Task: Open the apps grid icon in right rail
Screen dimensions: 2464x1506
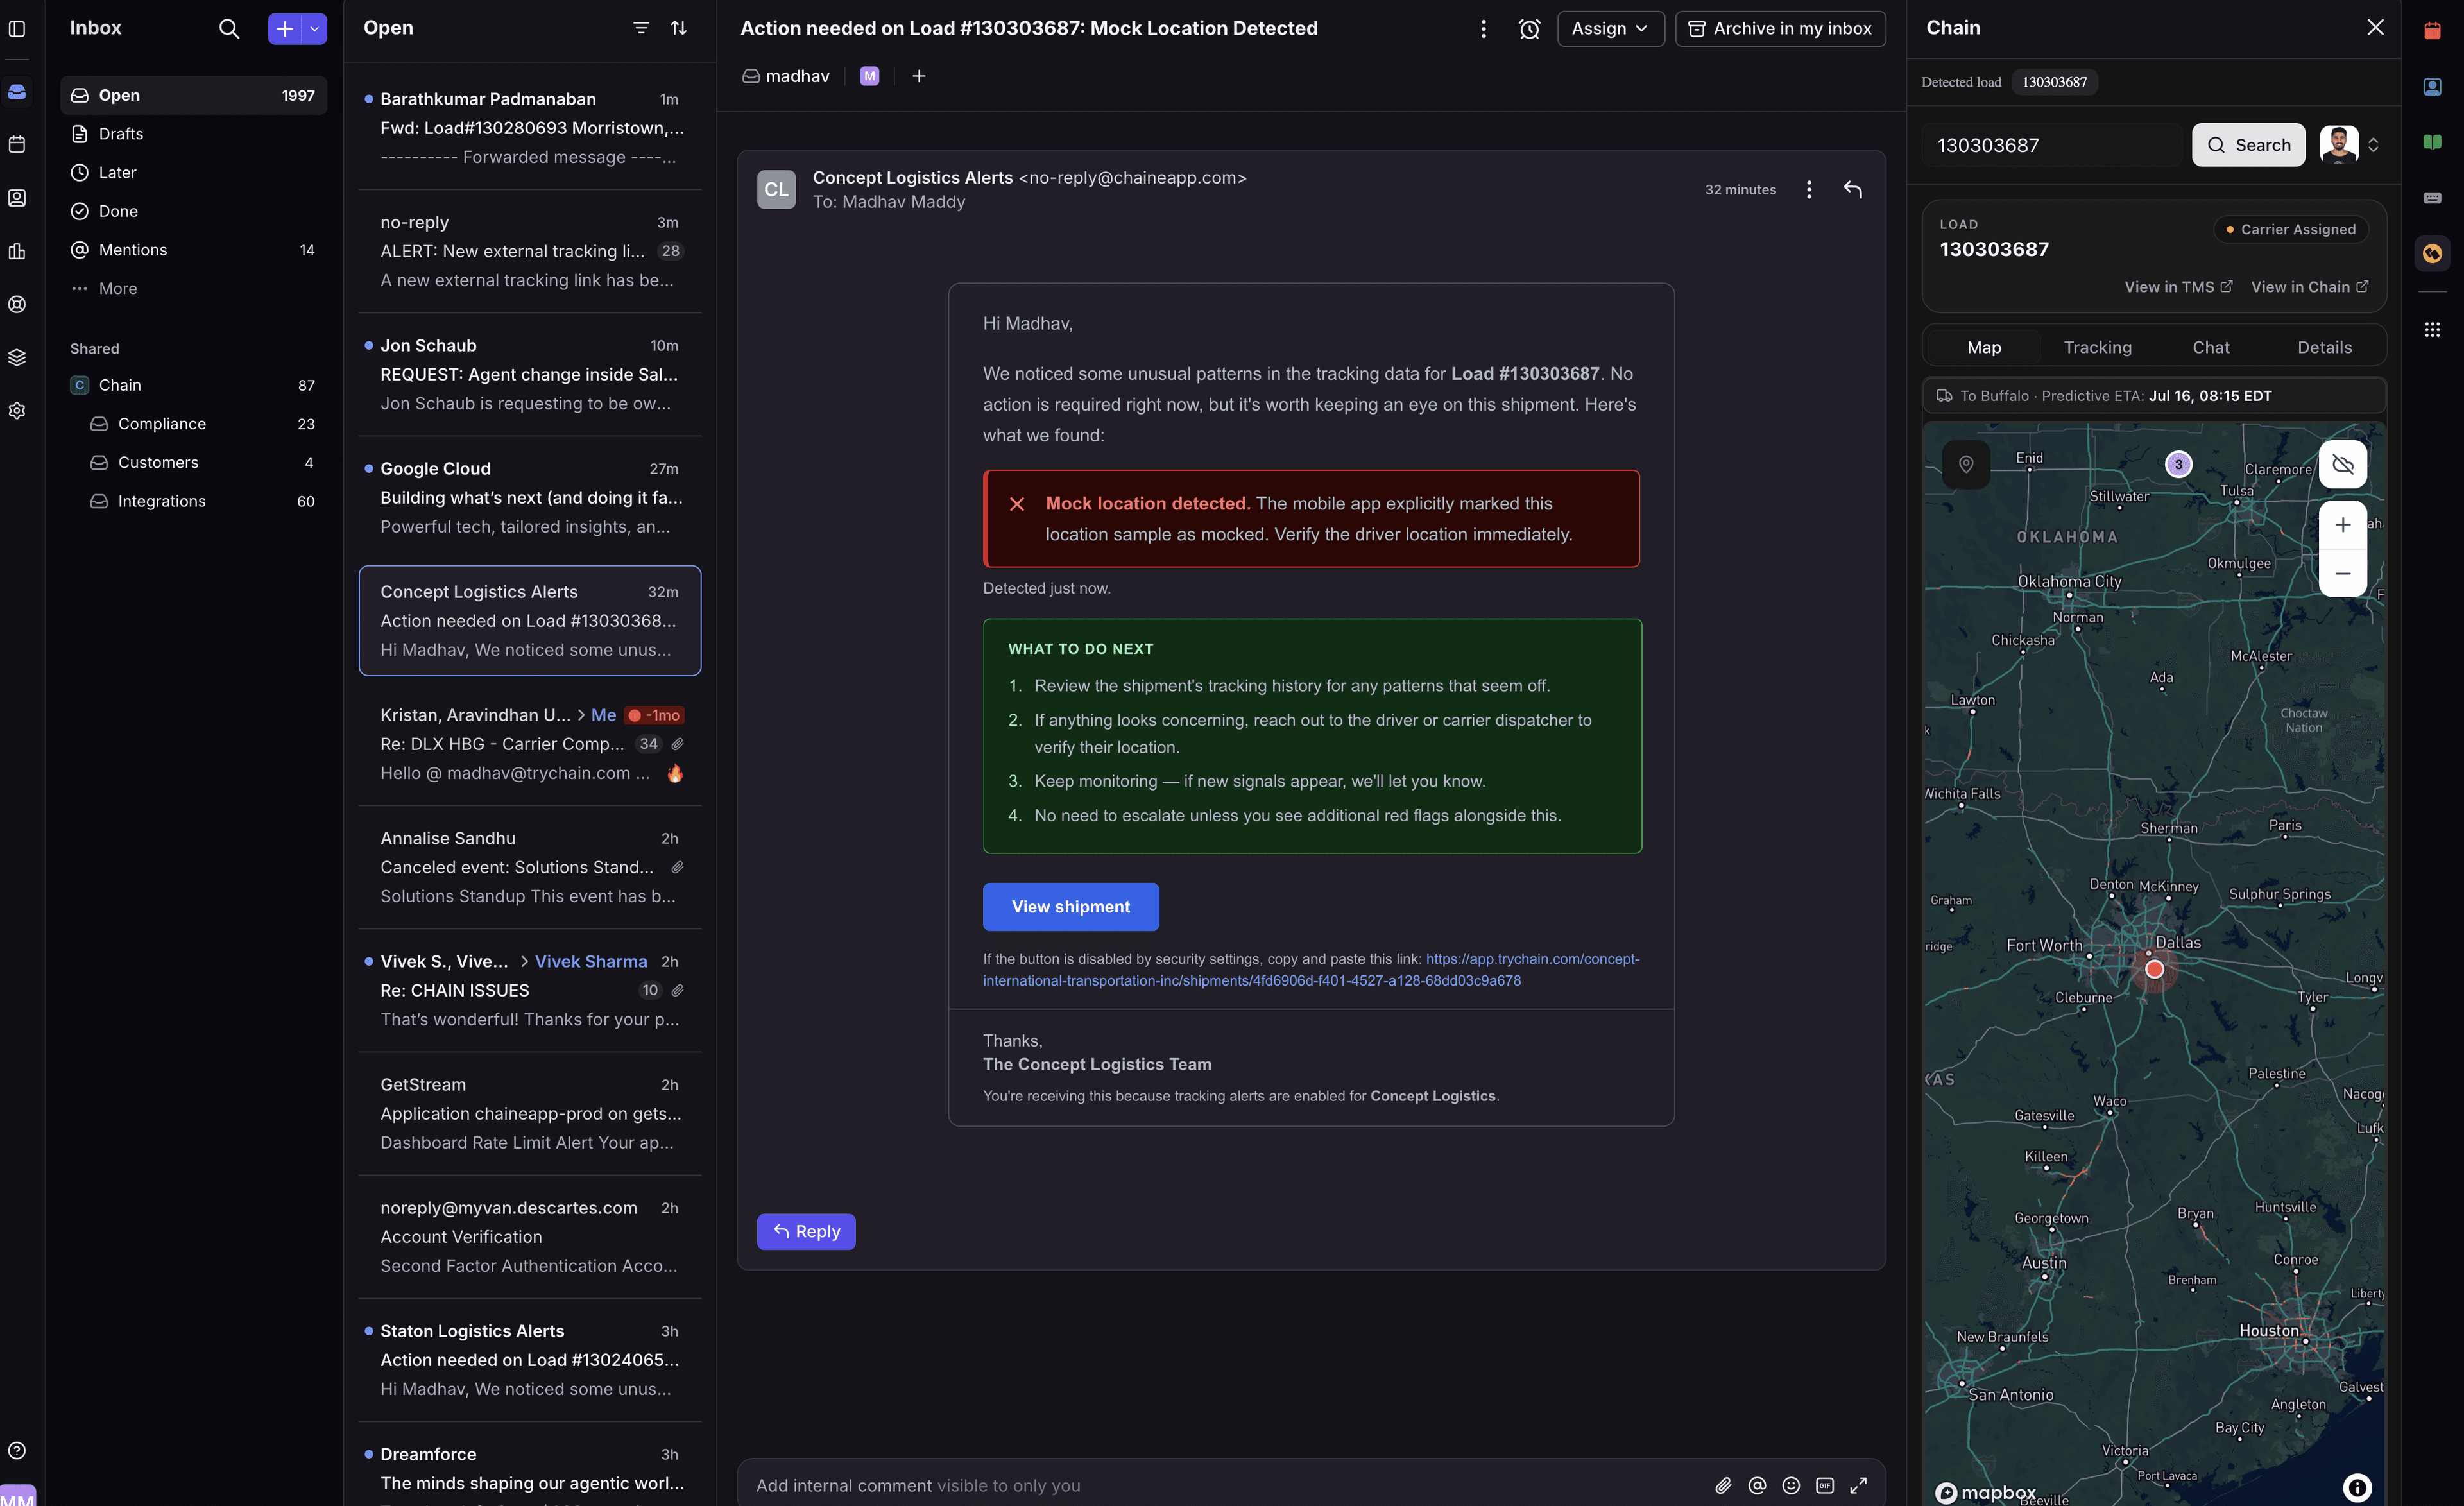Action: (x=2432, y=329)
